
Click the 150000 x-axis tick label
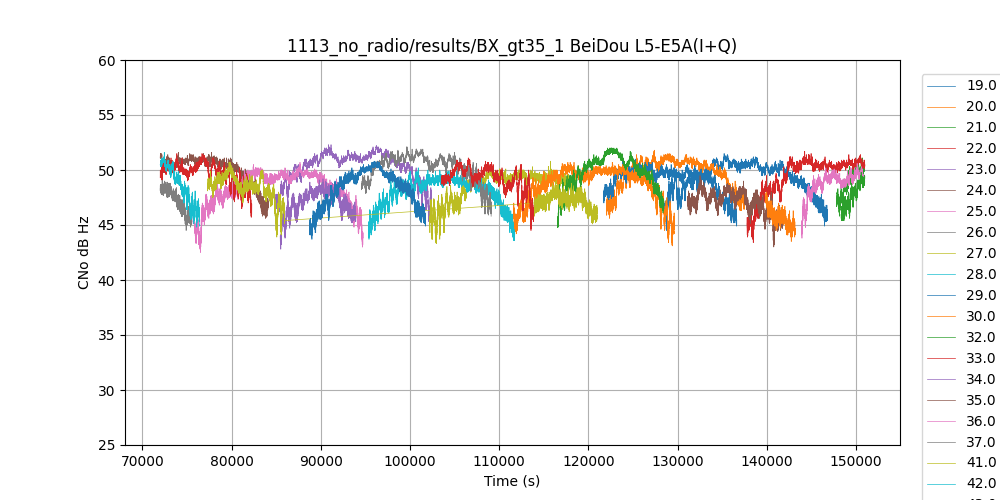point(856,461)
